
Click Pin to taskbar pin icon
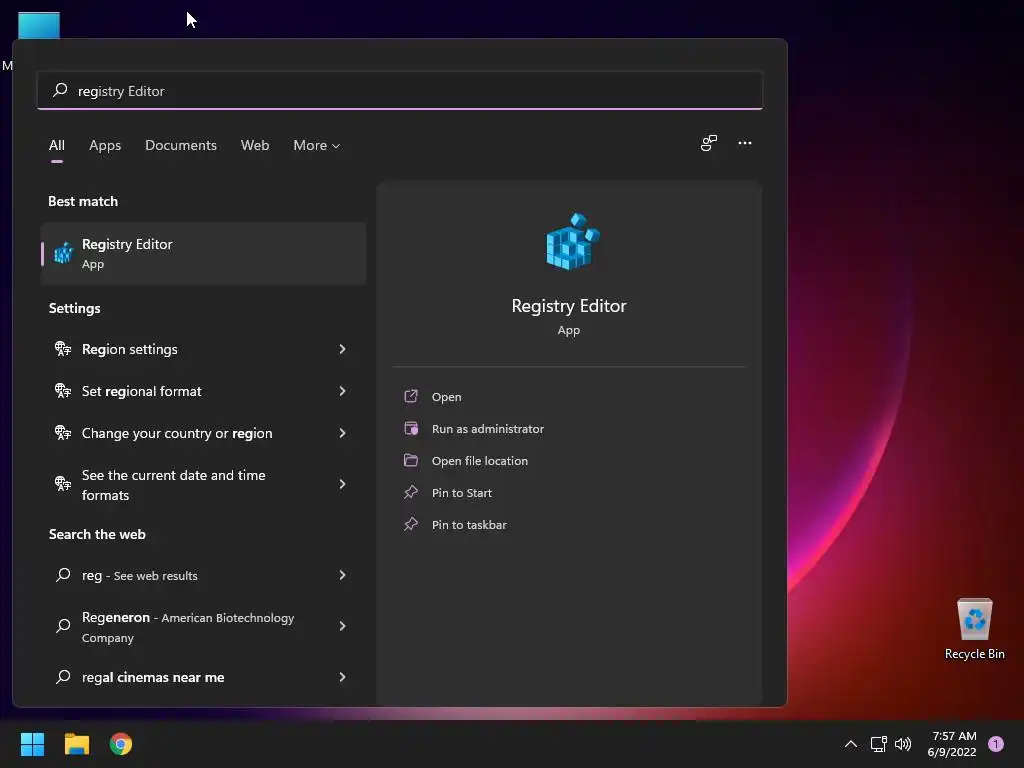tap(411, 524)
